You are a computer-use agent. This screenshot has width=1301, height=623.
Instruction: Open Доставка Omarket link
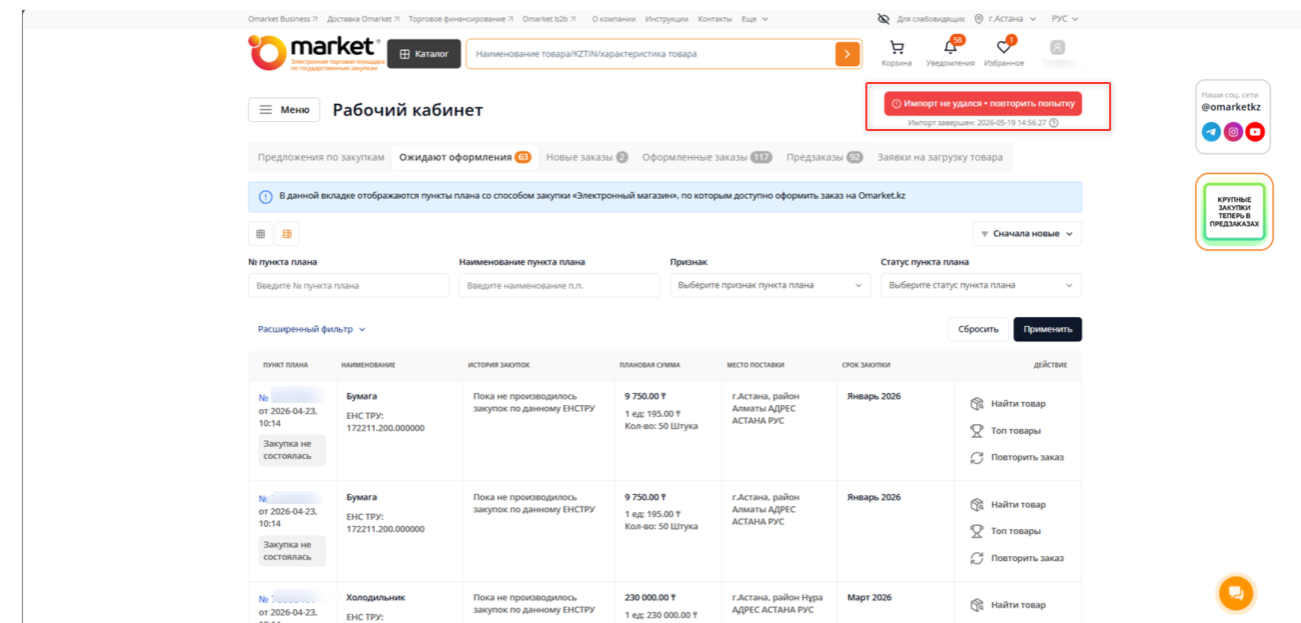(364, 19)
